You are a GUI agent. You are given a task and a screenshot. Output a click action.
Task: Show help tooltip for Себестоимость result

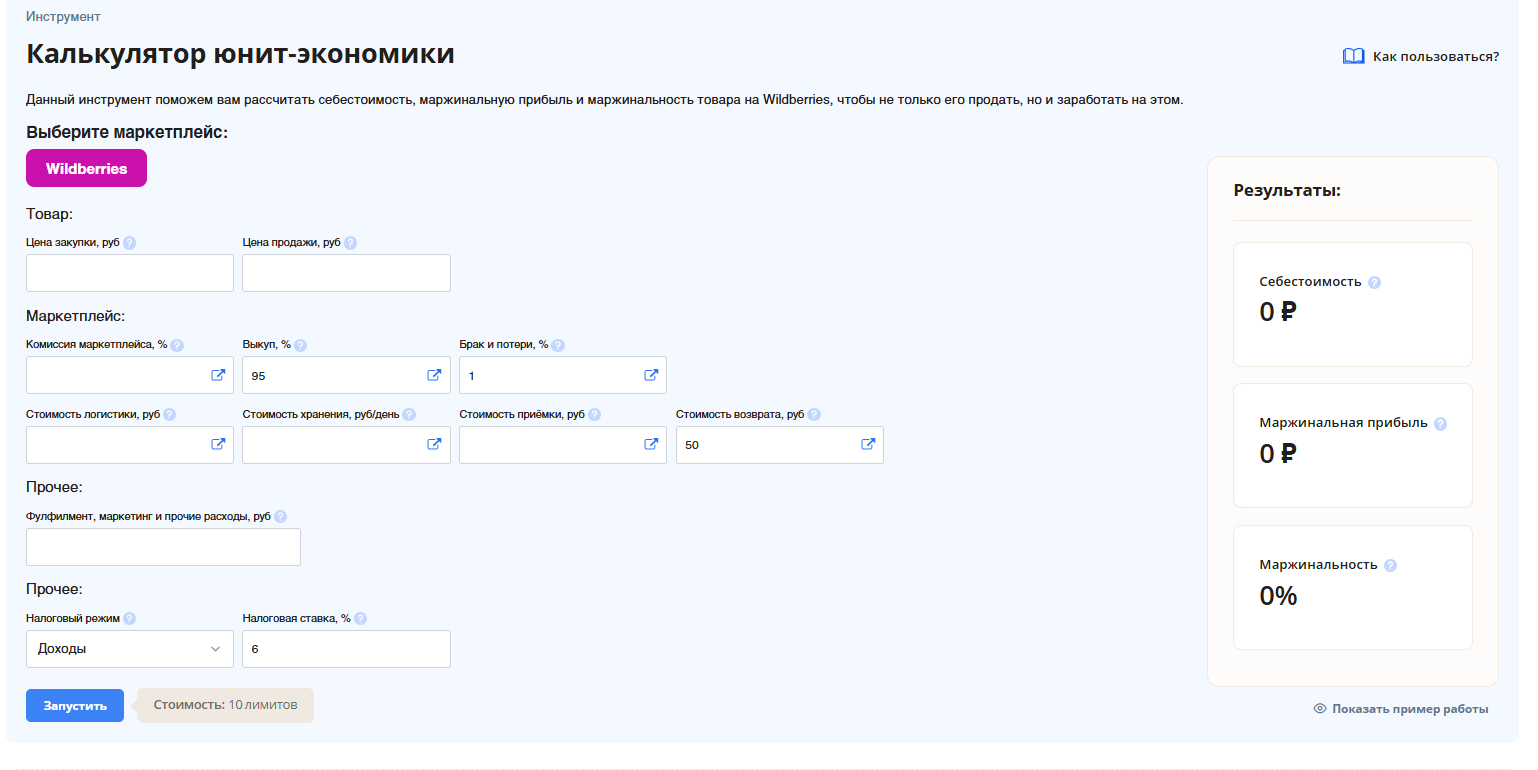1374,282
